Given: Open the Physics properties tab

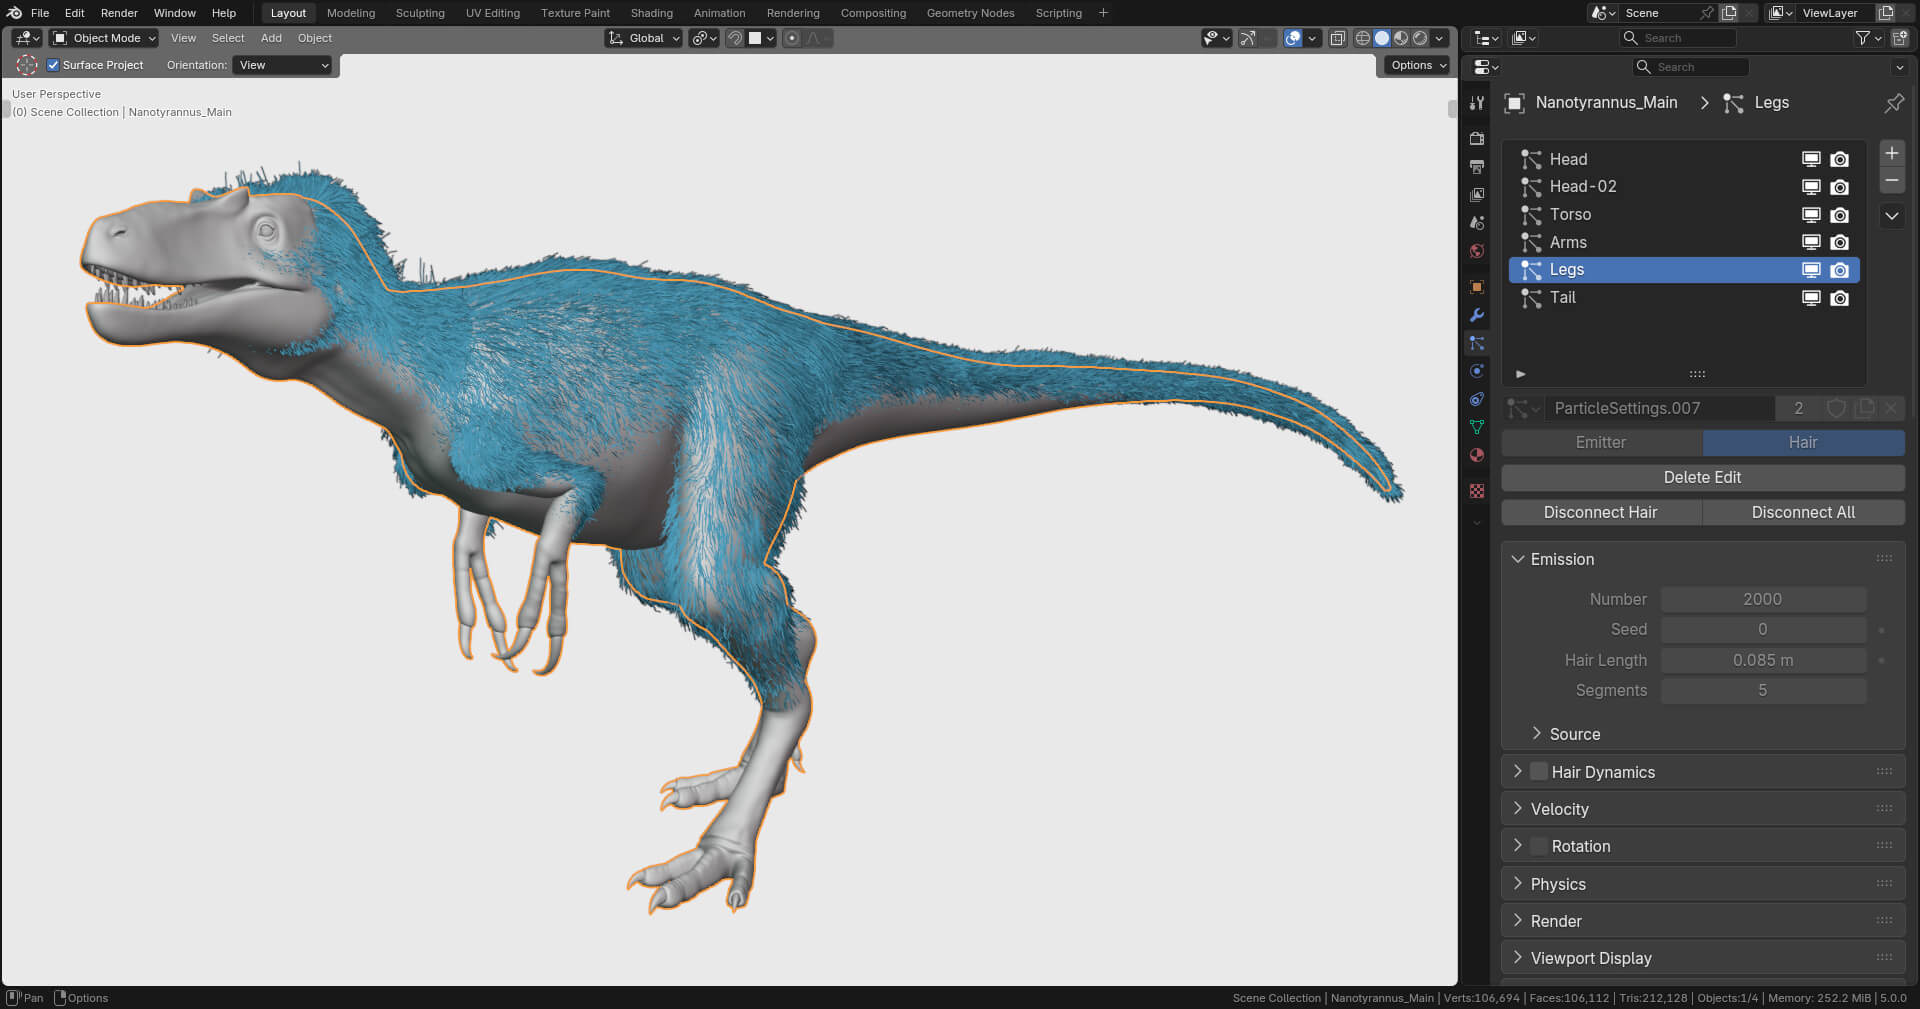Looking at the screenshot, I should pos(1477,371).
